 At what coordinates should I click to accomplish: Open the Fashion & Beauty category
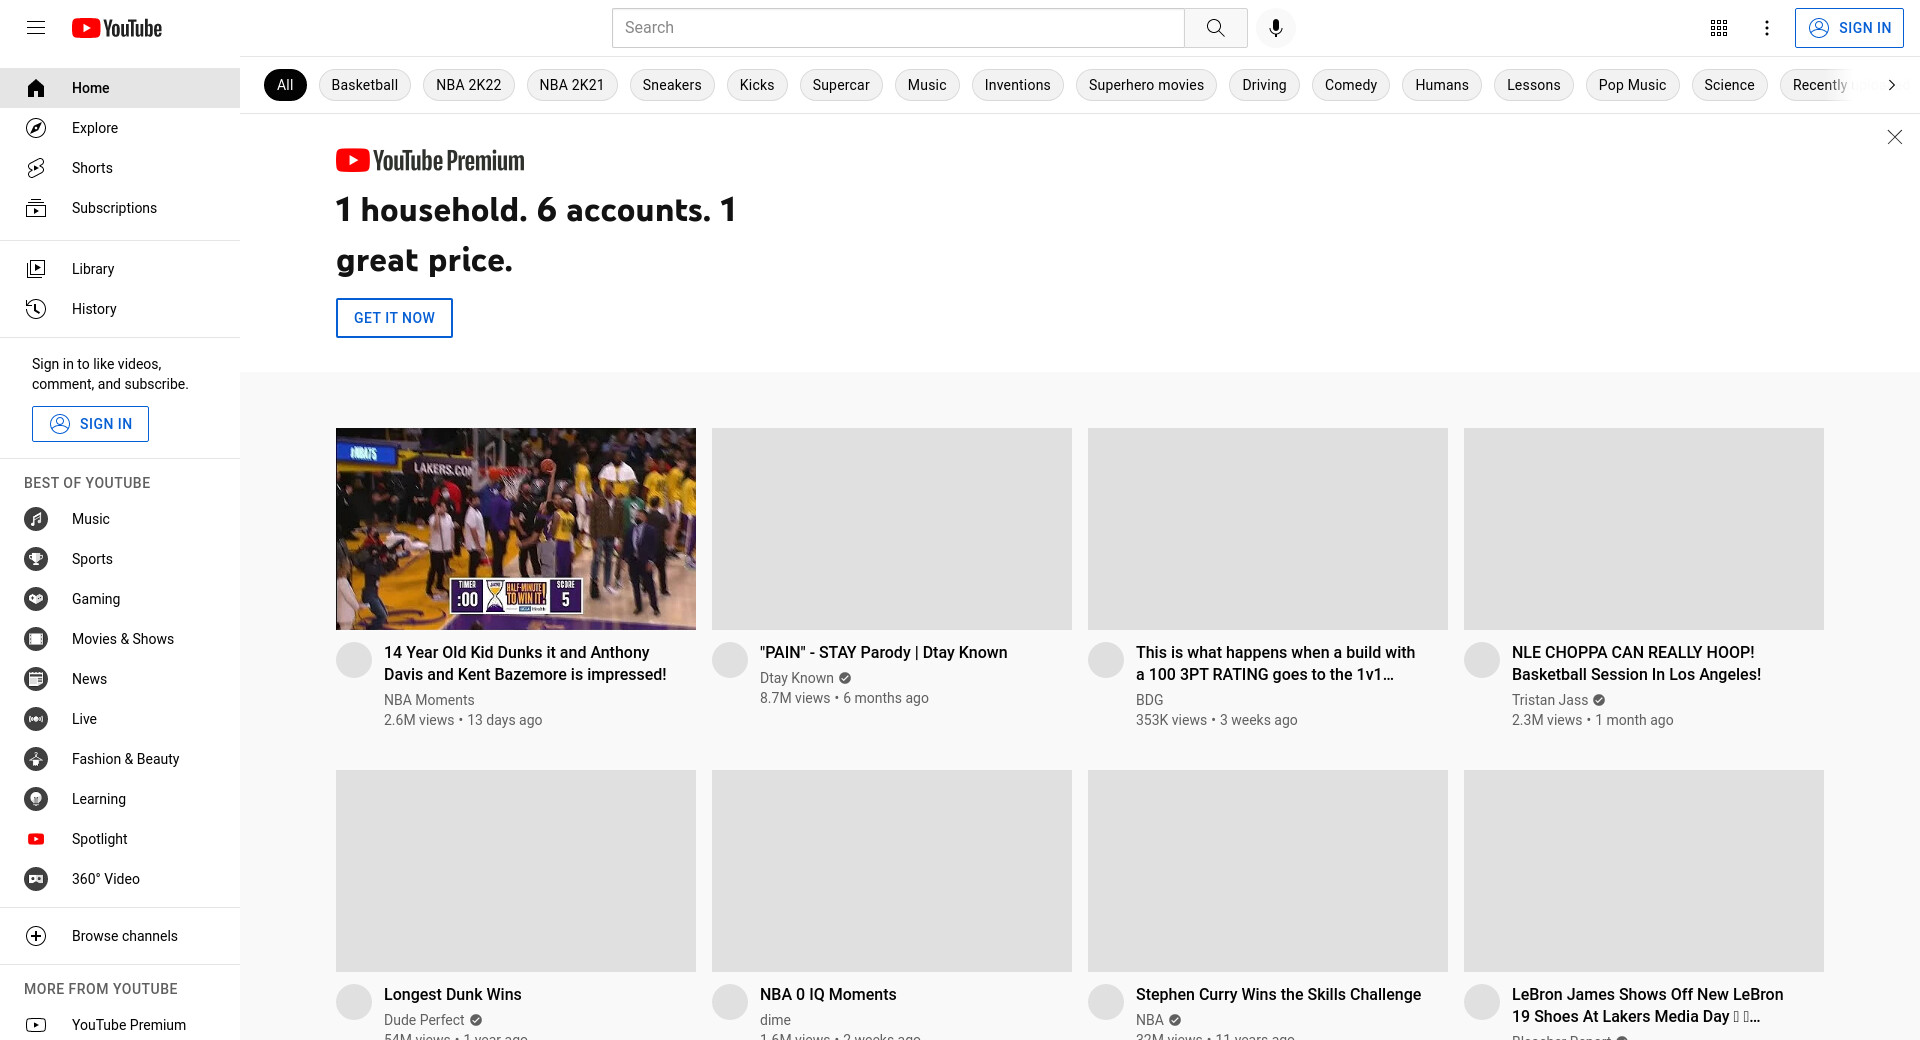pos(120,759)
